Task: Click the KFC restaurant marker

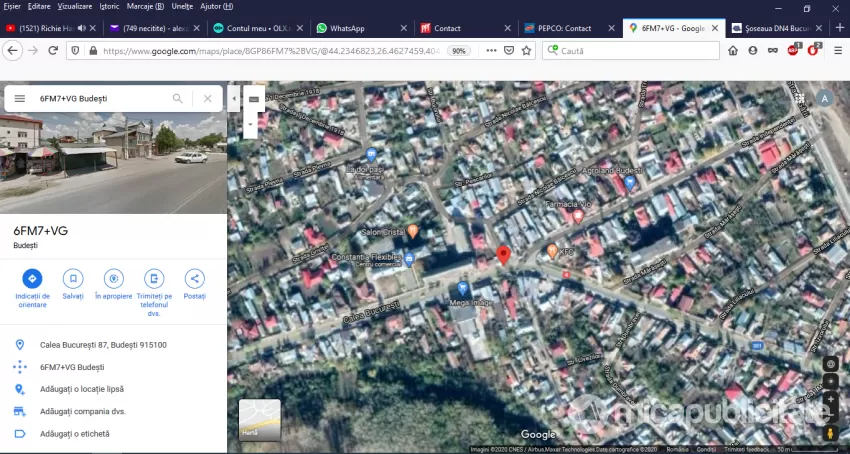Action: (552, 251)
